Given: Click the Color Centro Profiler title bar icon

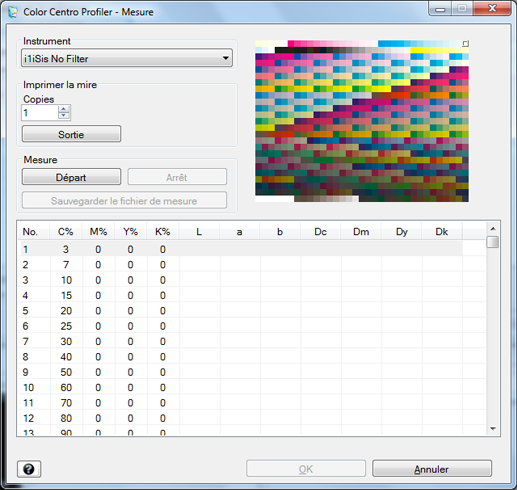Looking at the screenshot, I should coord(13,12).
